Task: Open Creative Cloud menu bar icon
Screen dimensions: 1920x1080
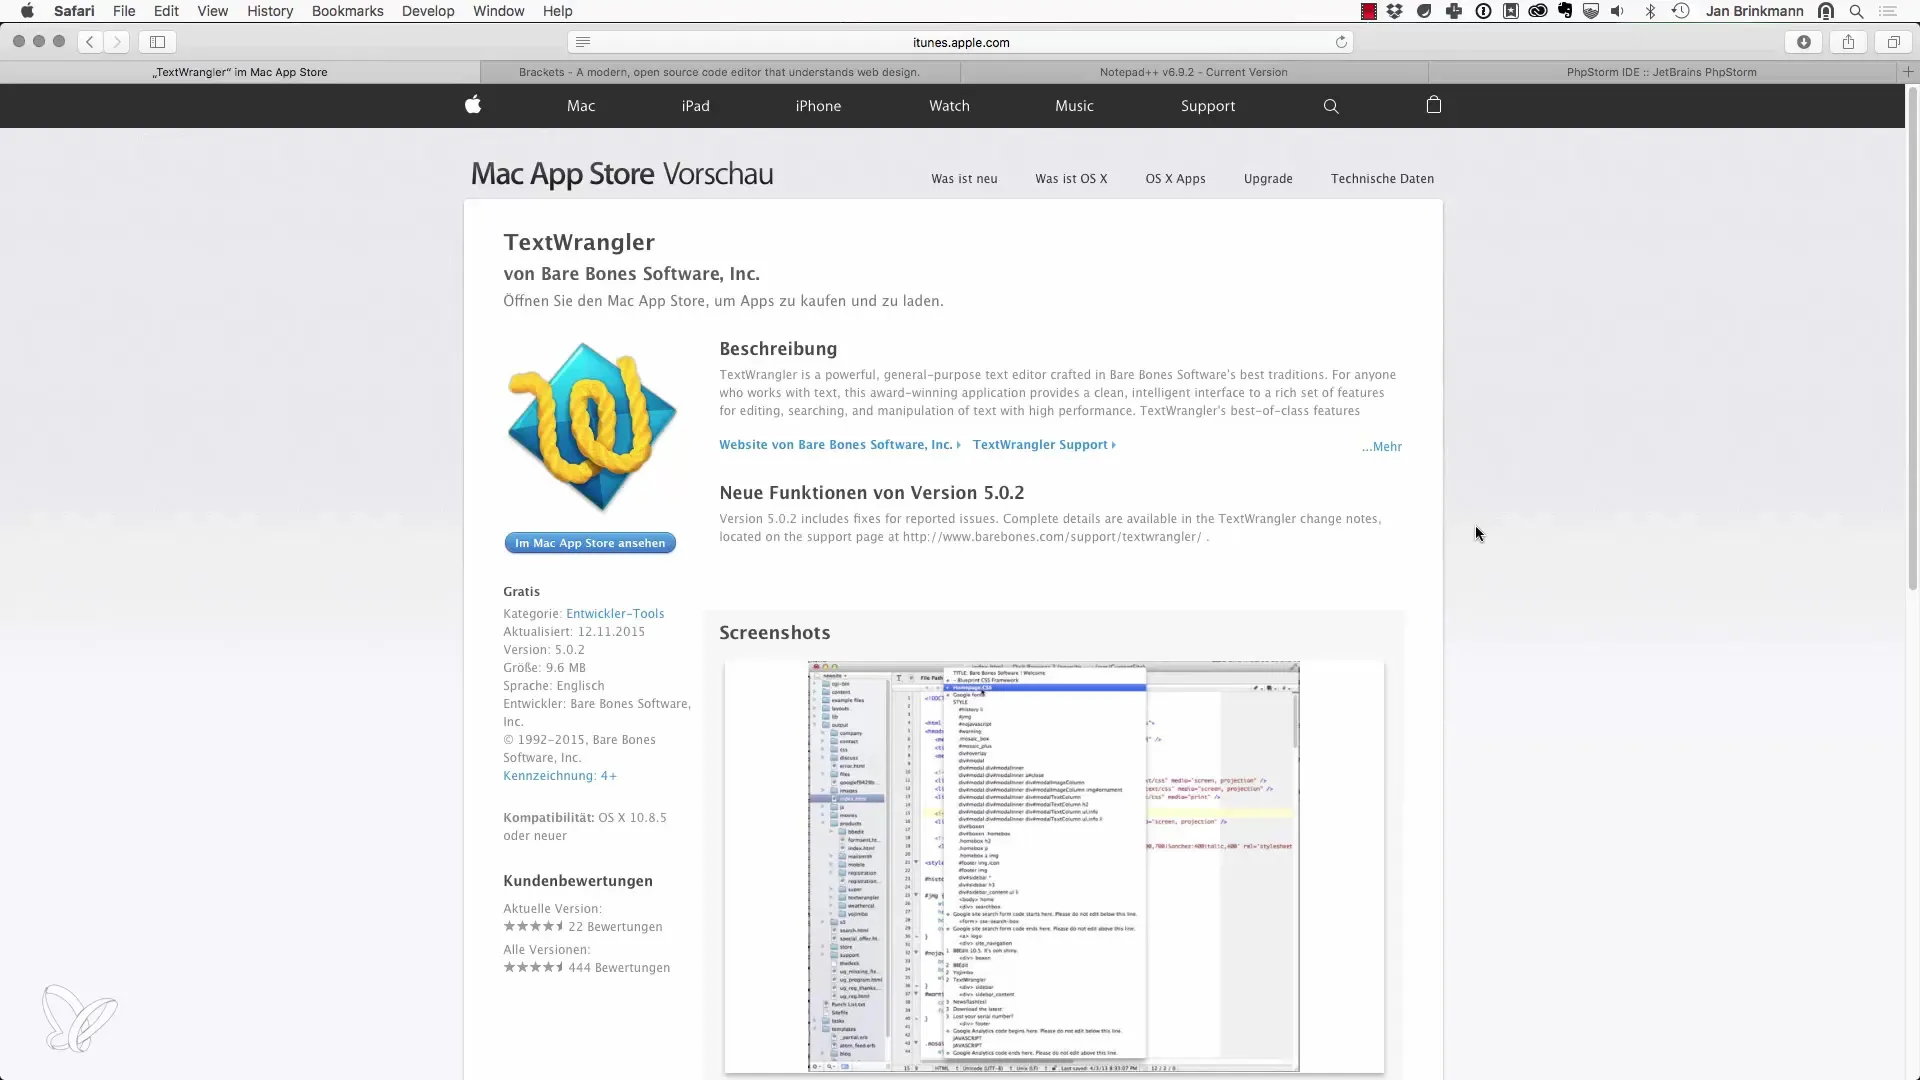Action: [x=1538, y=11]
